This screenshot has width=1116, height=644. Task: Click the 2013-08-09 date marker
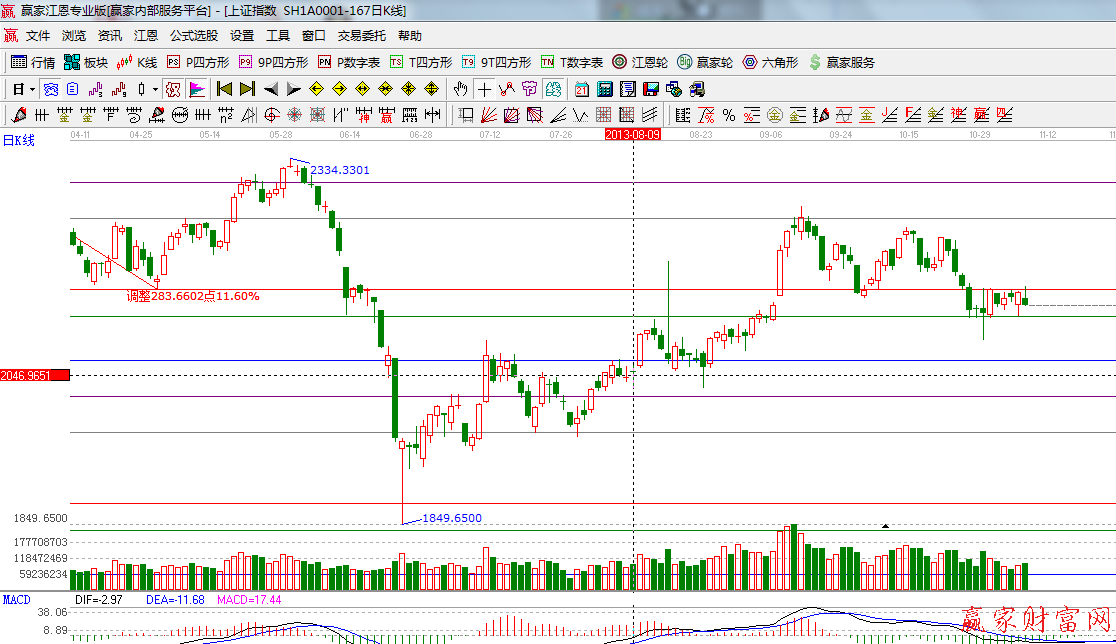click(633, 133)
